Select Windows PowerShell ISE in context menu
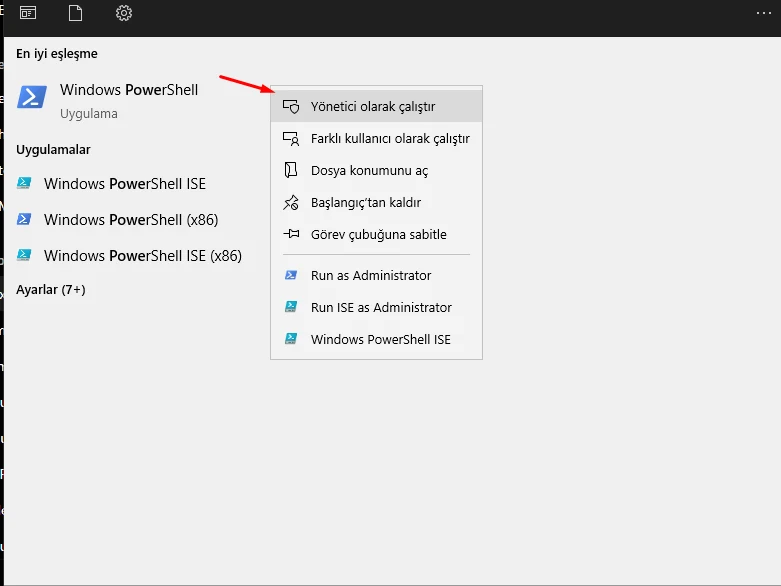This screenshot has width=781, height=586. tap(376, 339)
